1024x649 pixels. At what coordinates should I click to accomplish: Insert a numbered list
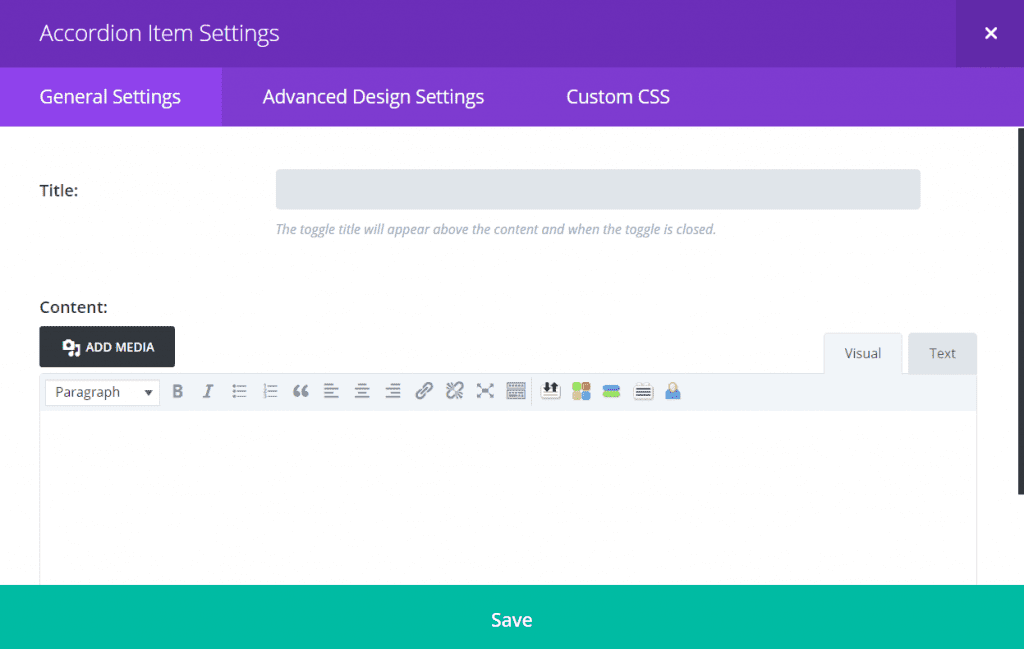(x=270, y=391)
